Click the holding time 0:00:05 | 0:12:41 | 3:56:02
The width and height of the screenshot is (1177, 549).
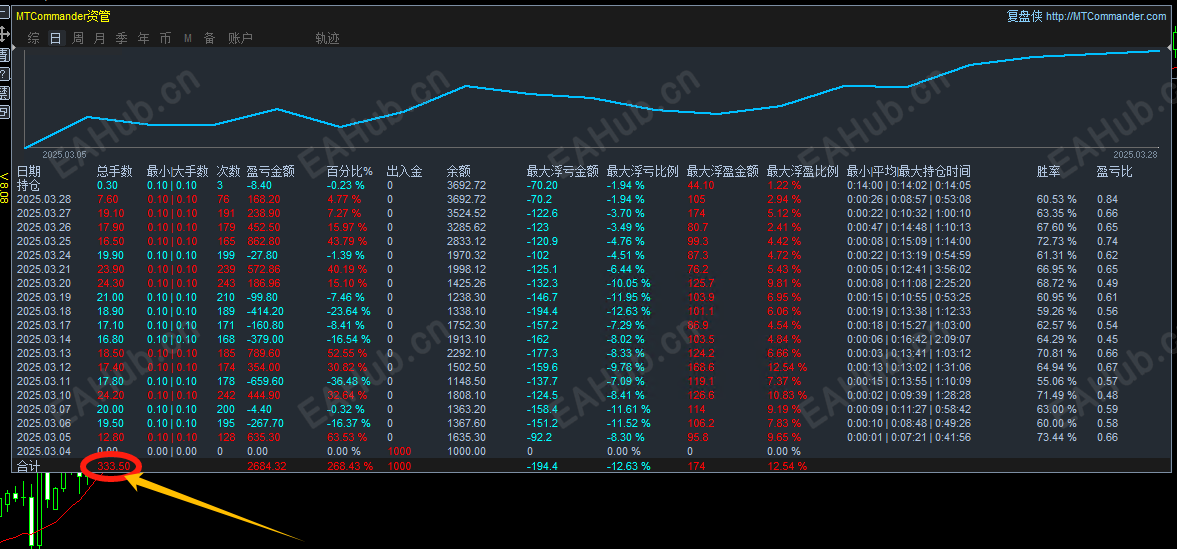pos(908,269)
